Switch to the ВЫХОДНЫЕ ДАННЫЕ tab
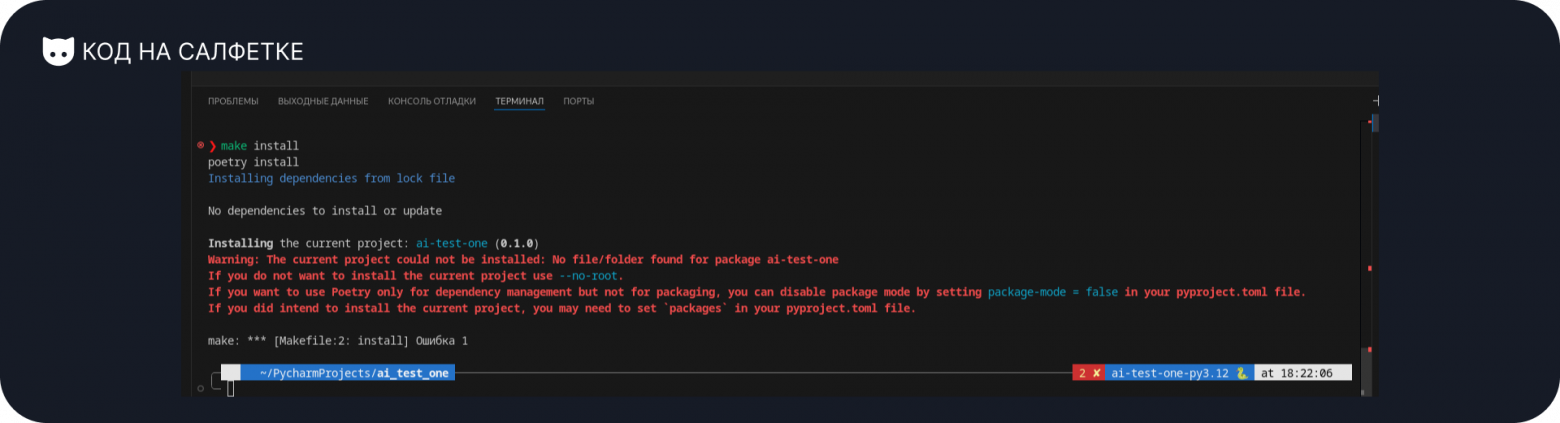 click(323, 102)
